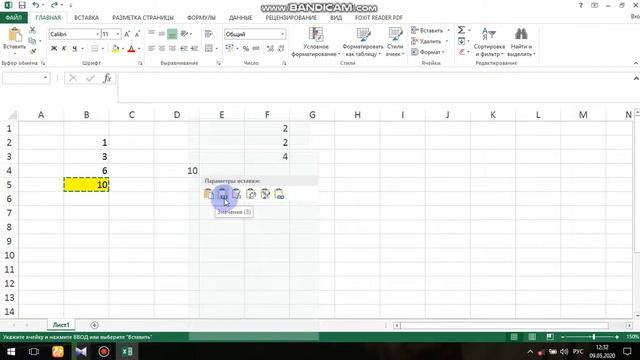
Task: Click the AutoSum sigma icon
Action: pyautogui.click(x=461, y=30)
